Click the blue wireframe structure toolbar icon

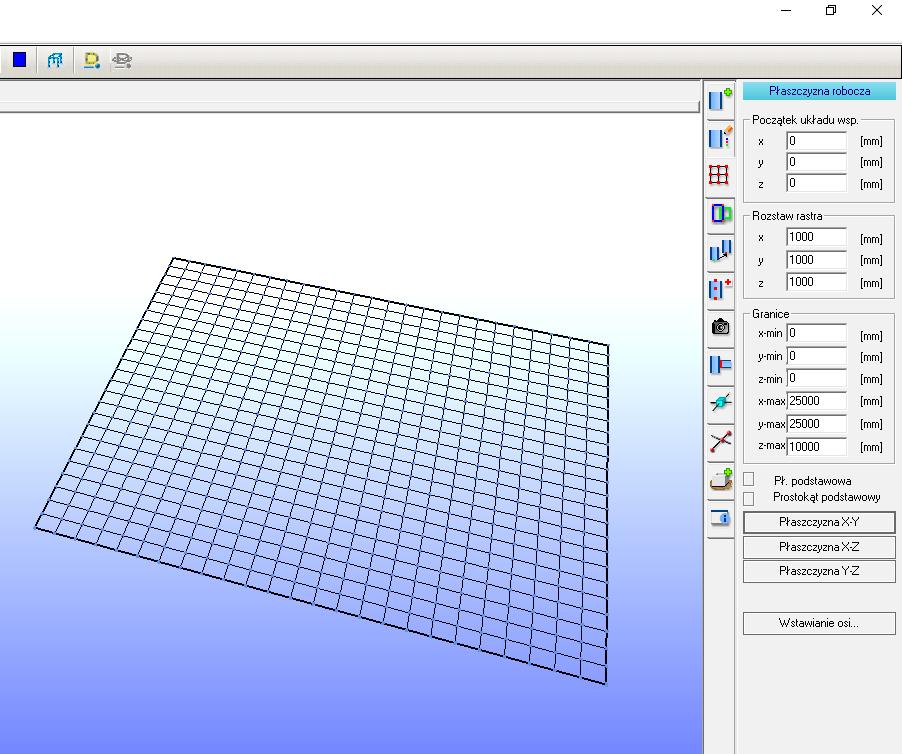coord(55,60)
